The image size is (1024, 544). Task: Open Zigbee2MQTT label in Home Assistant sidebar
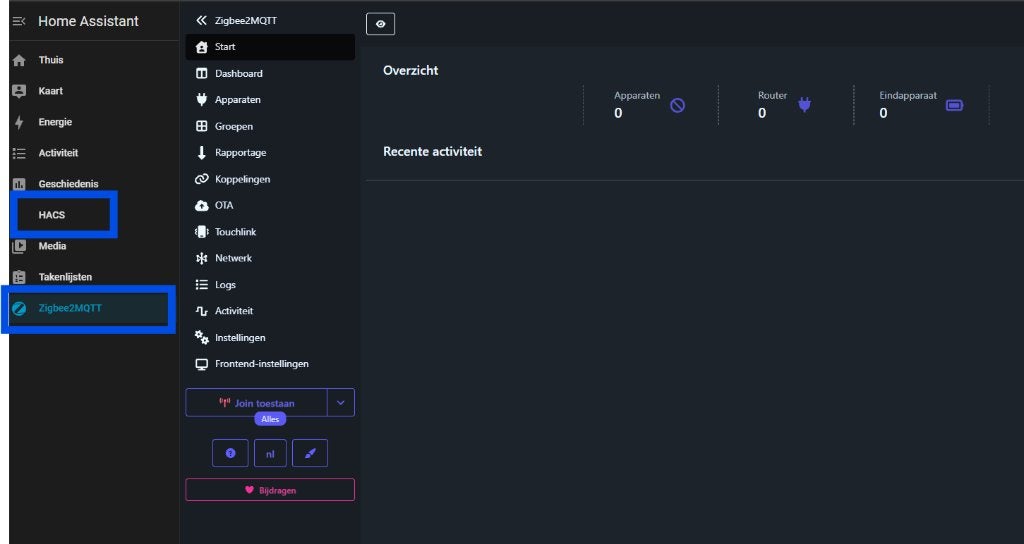click(x=70, y=308)
